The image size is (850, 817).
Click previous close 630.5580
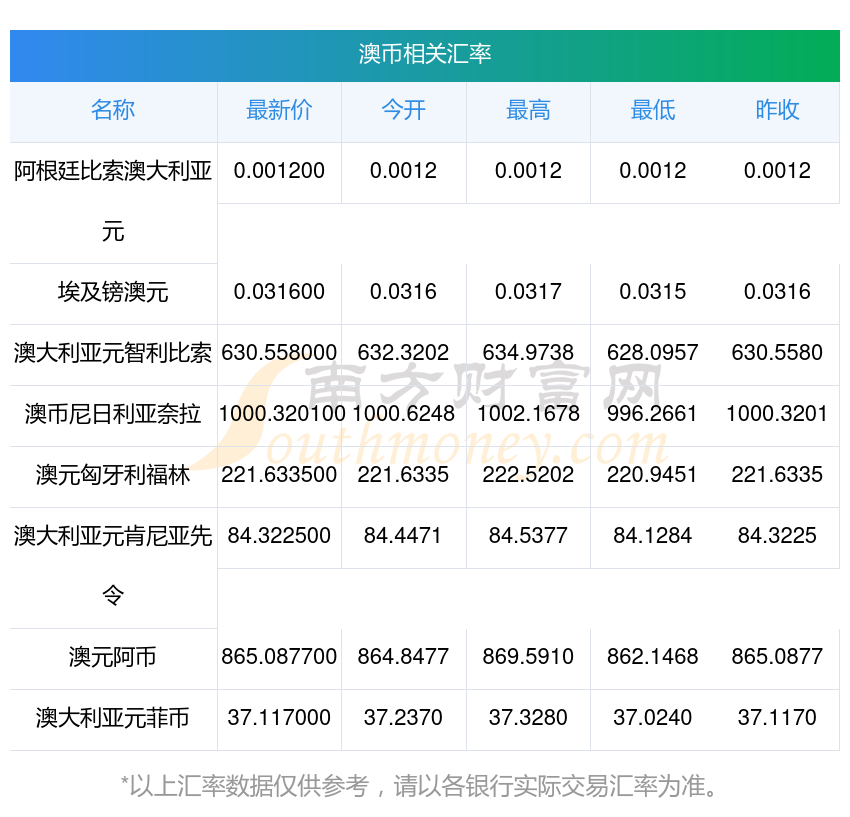point(777,352)
